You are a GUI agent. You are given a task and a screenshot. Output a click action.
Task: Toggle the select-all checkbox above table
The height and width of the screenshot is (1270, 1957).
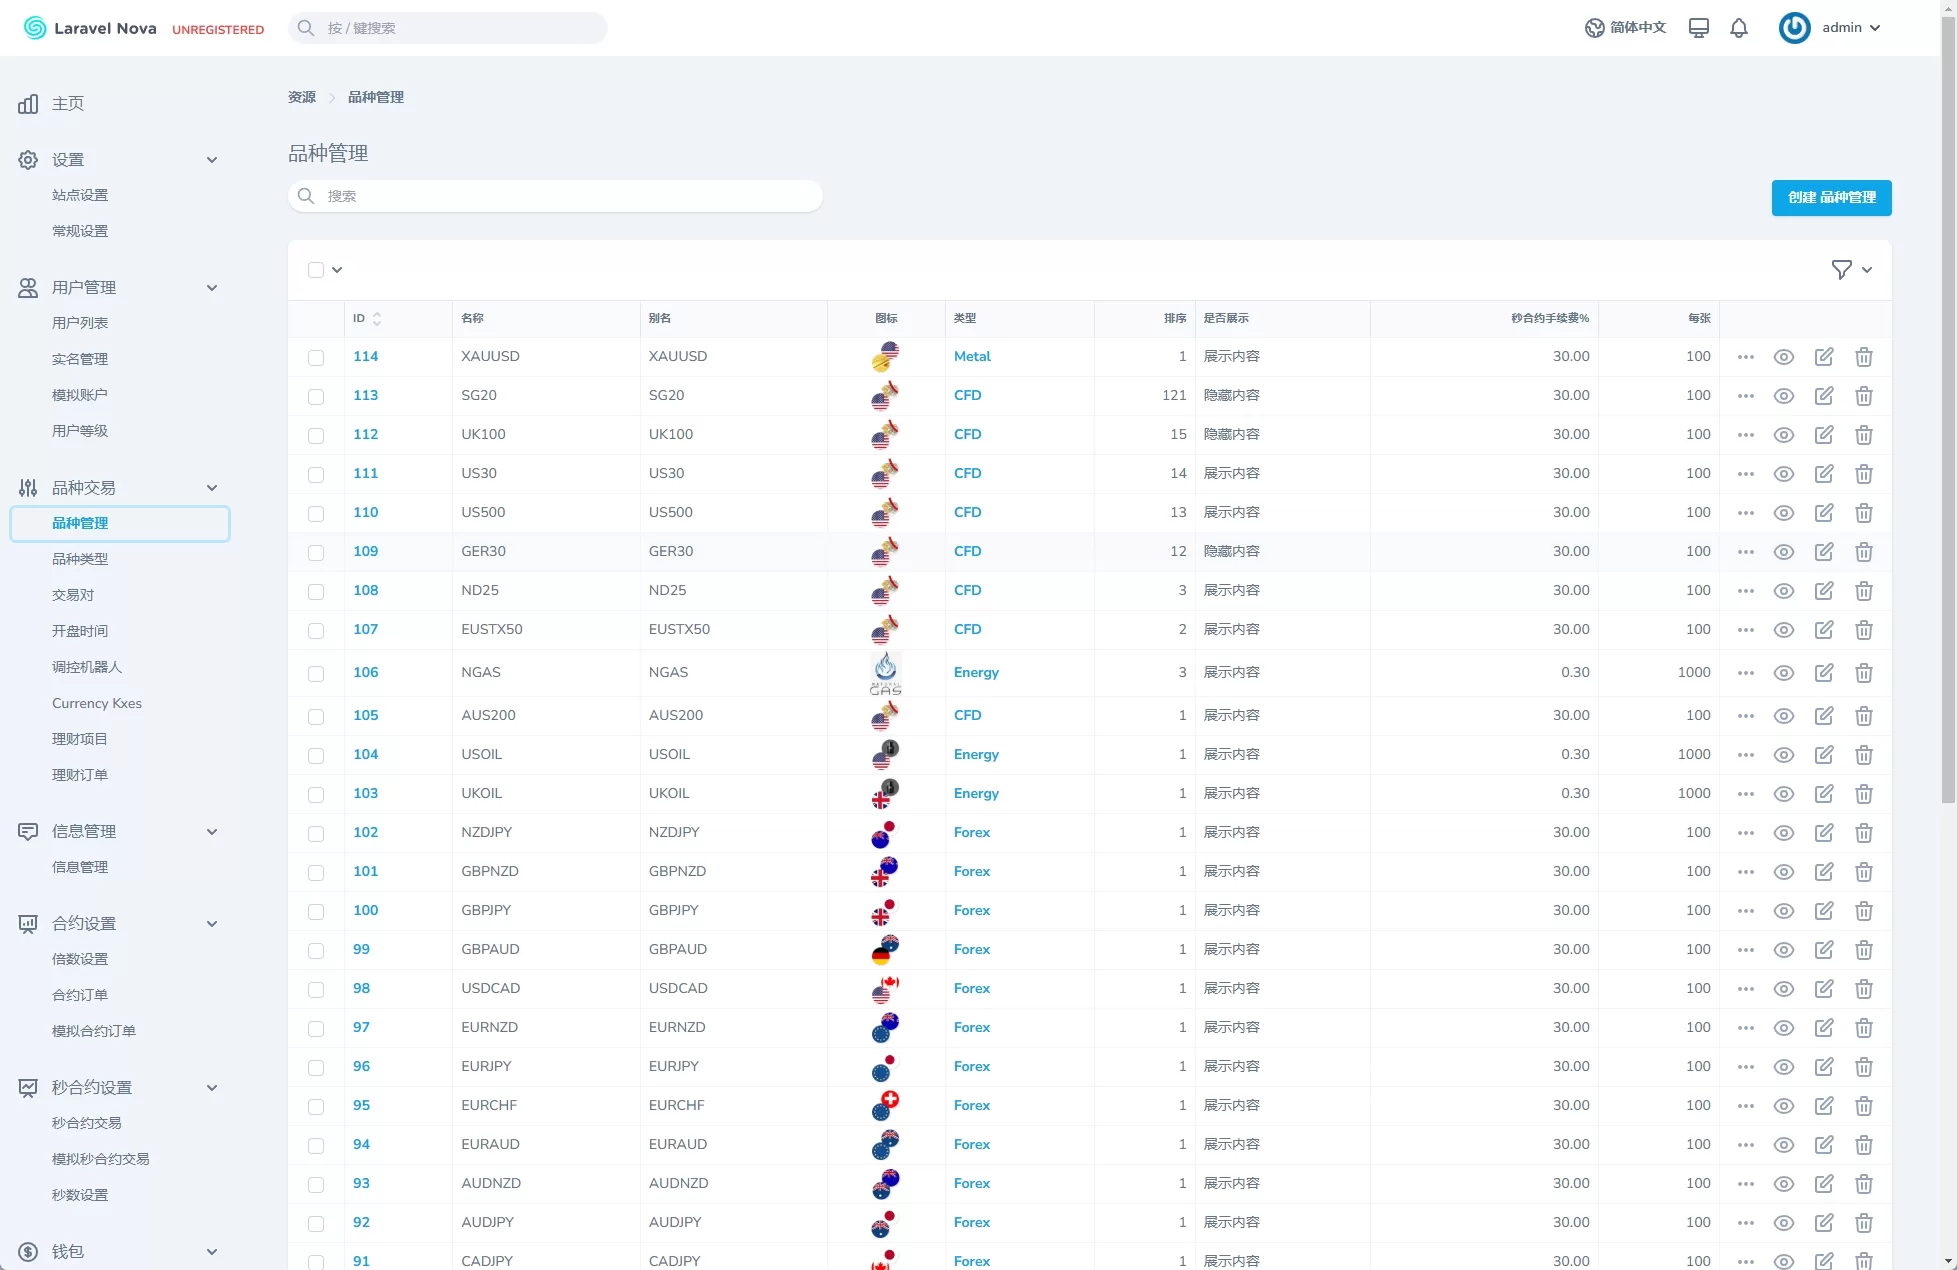coord(316,270)
